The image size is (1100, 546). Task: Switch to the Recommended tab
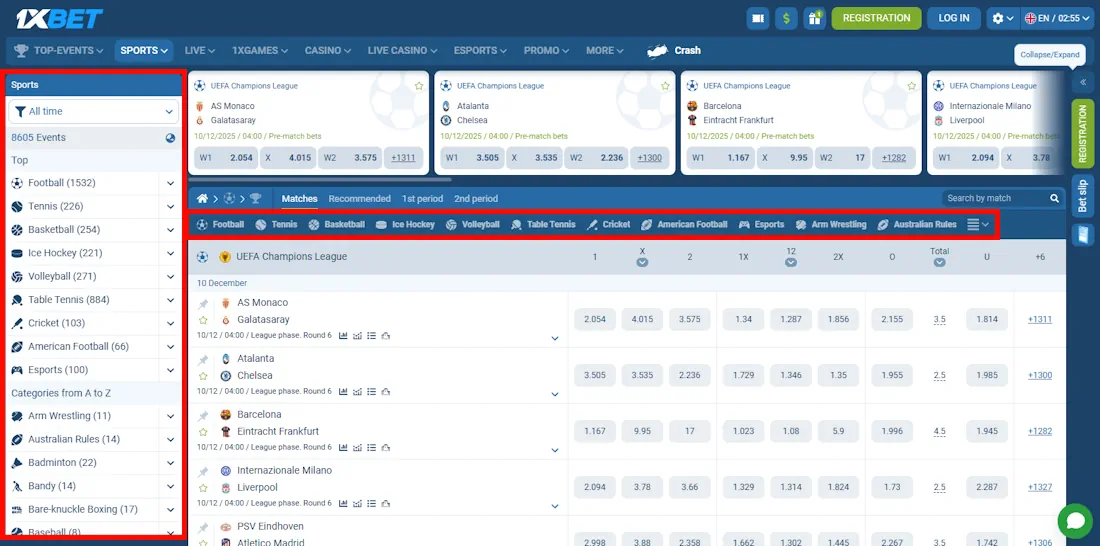(359, 199)
